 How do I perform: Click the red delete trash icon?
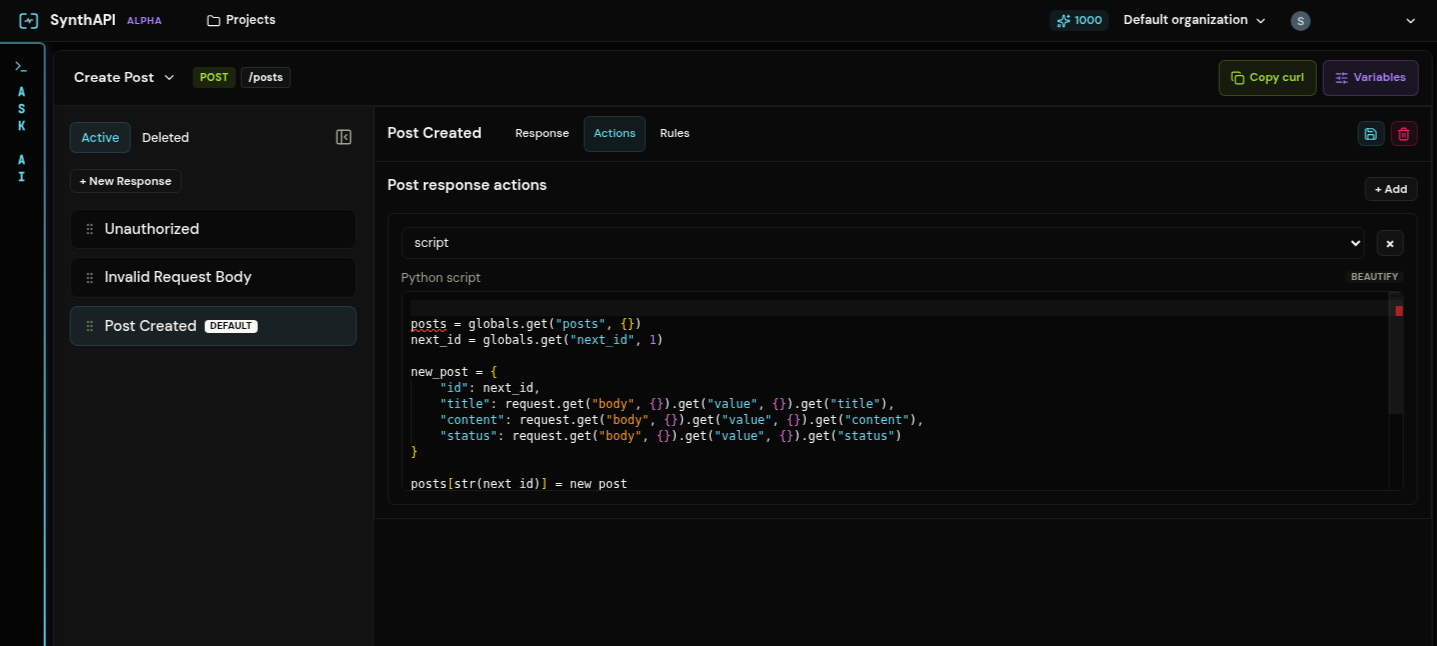point(1404,134)
